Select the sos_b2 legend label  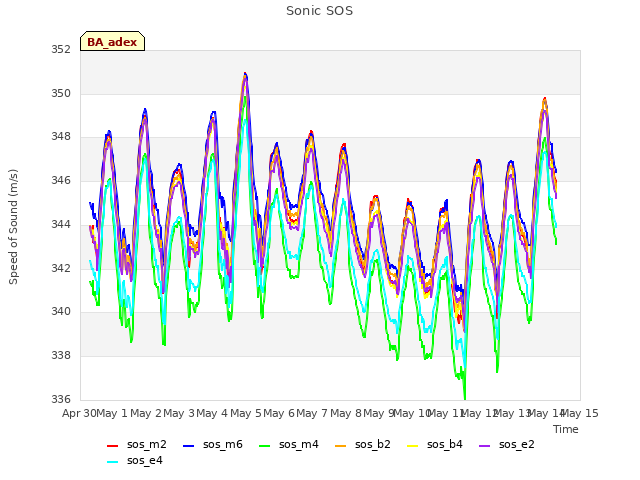tap(373, 444)
